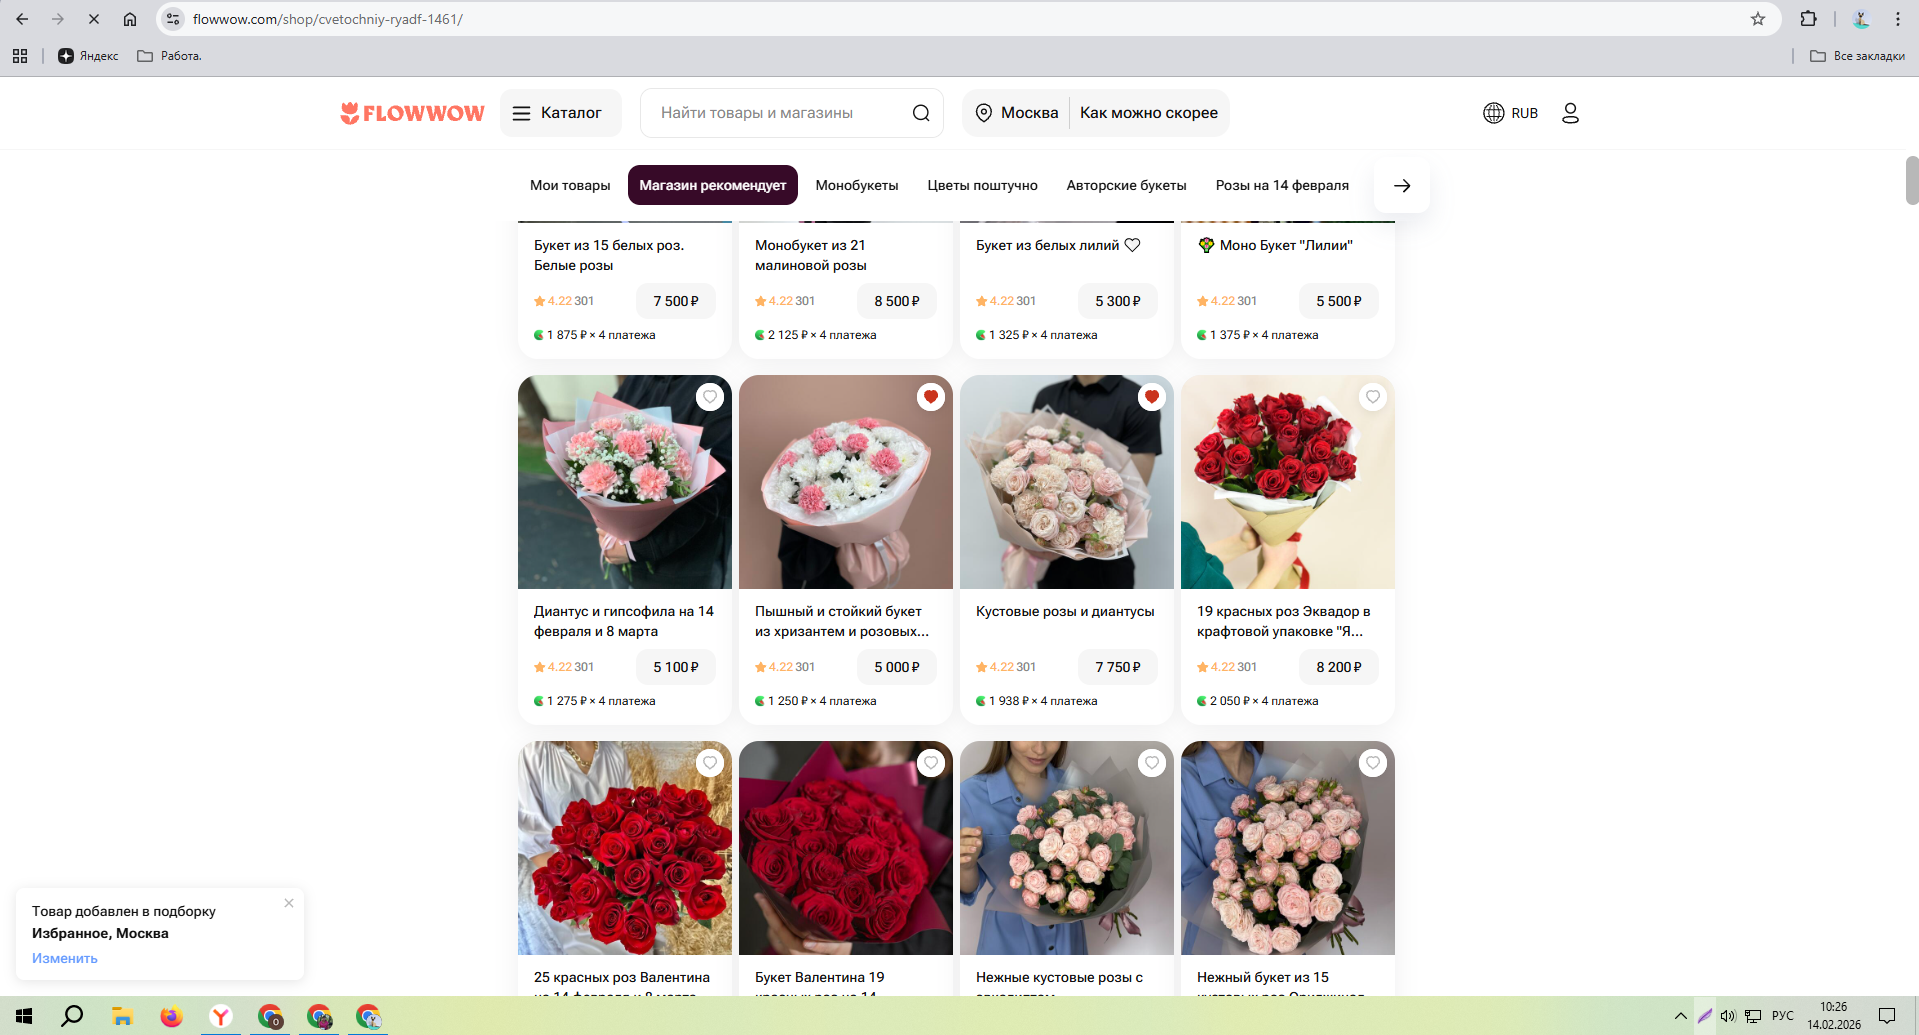Favorite '25 красных роз Валентина' bouquet
The image size is (1919, 1035).
click(710, 763)
